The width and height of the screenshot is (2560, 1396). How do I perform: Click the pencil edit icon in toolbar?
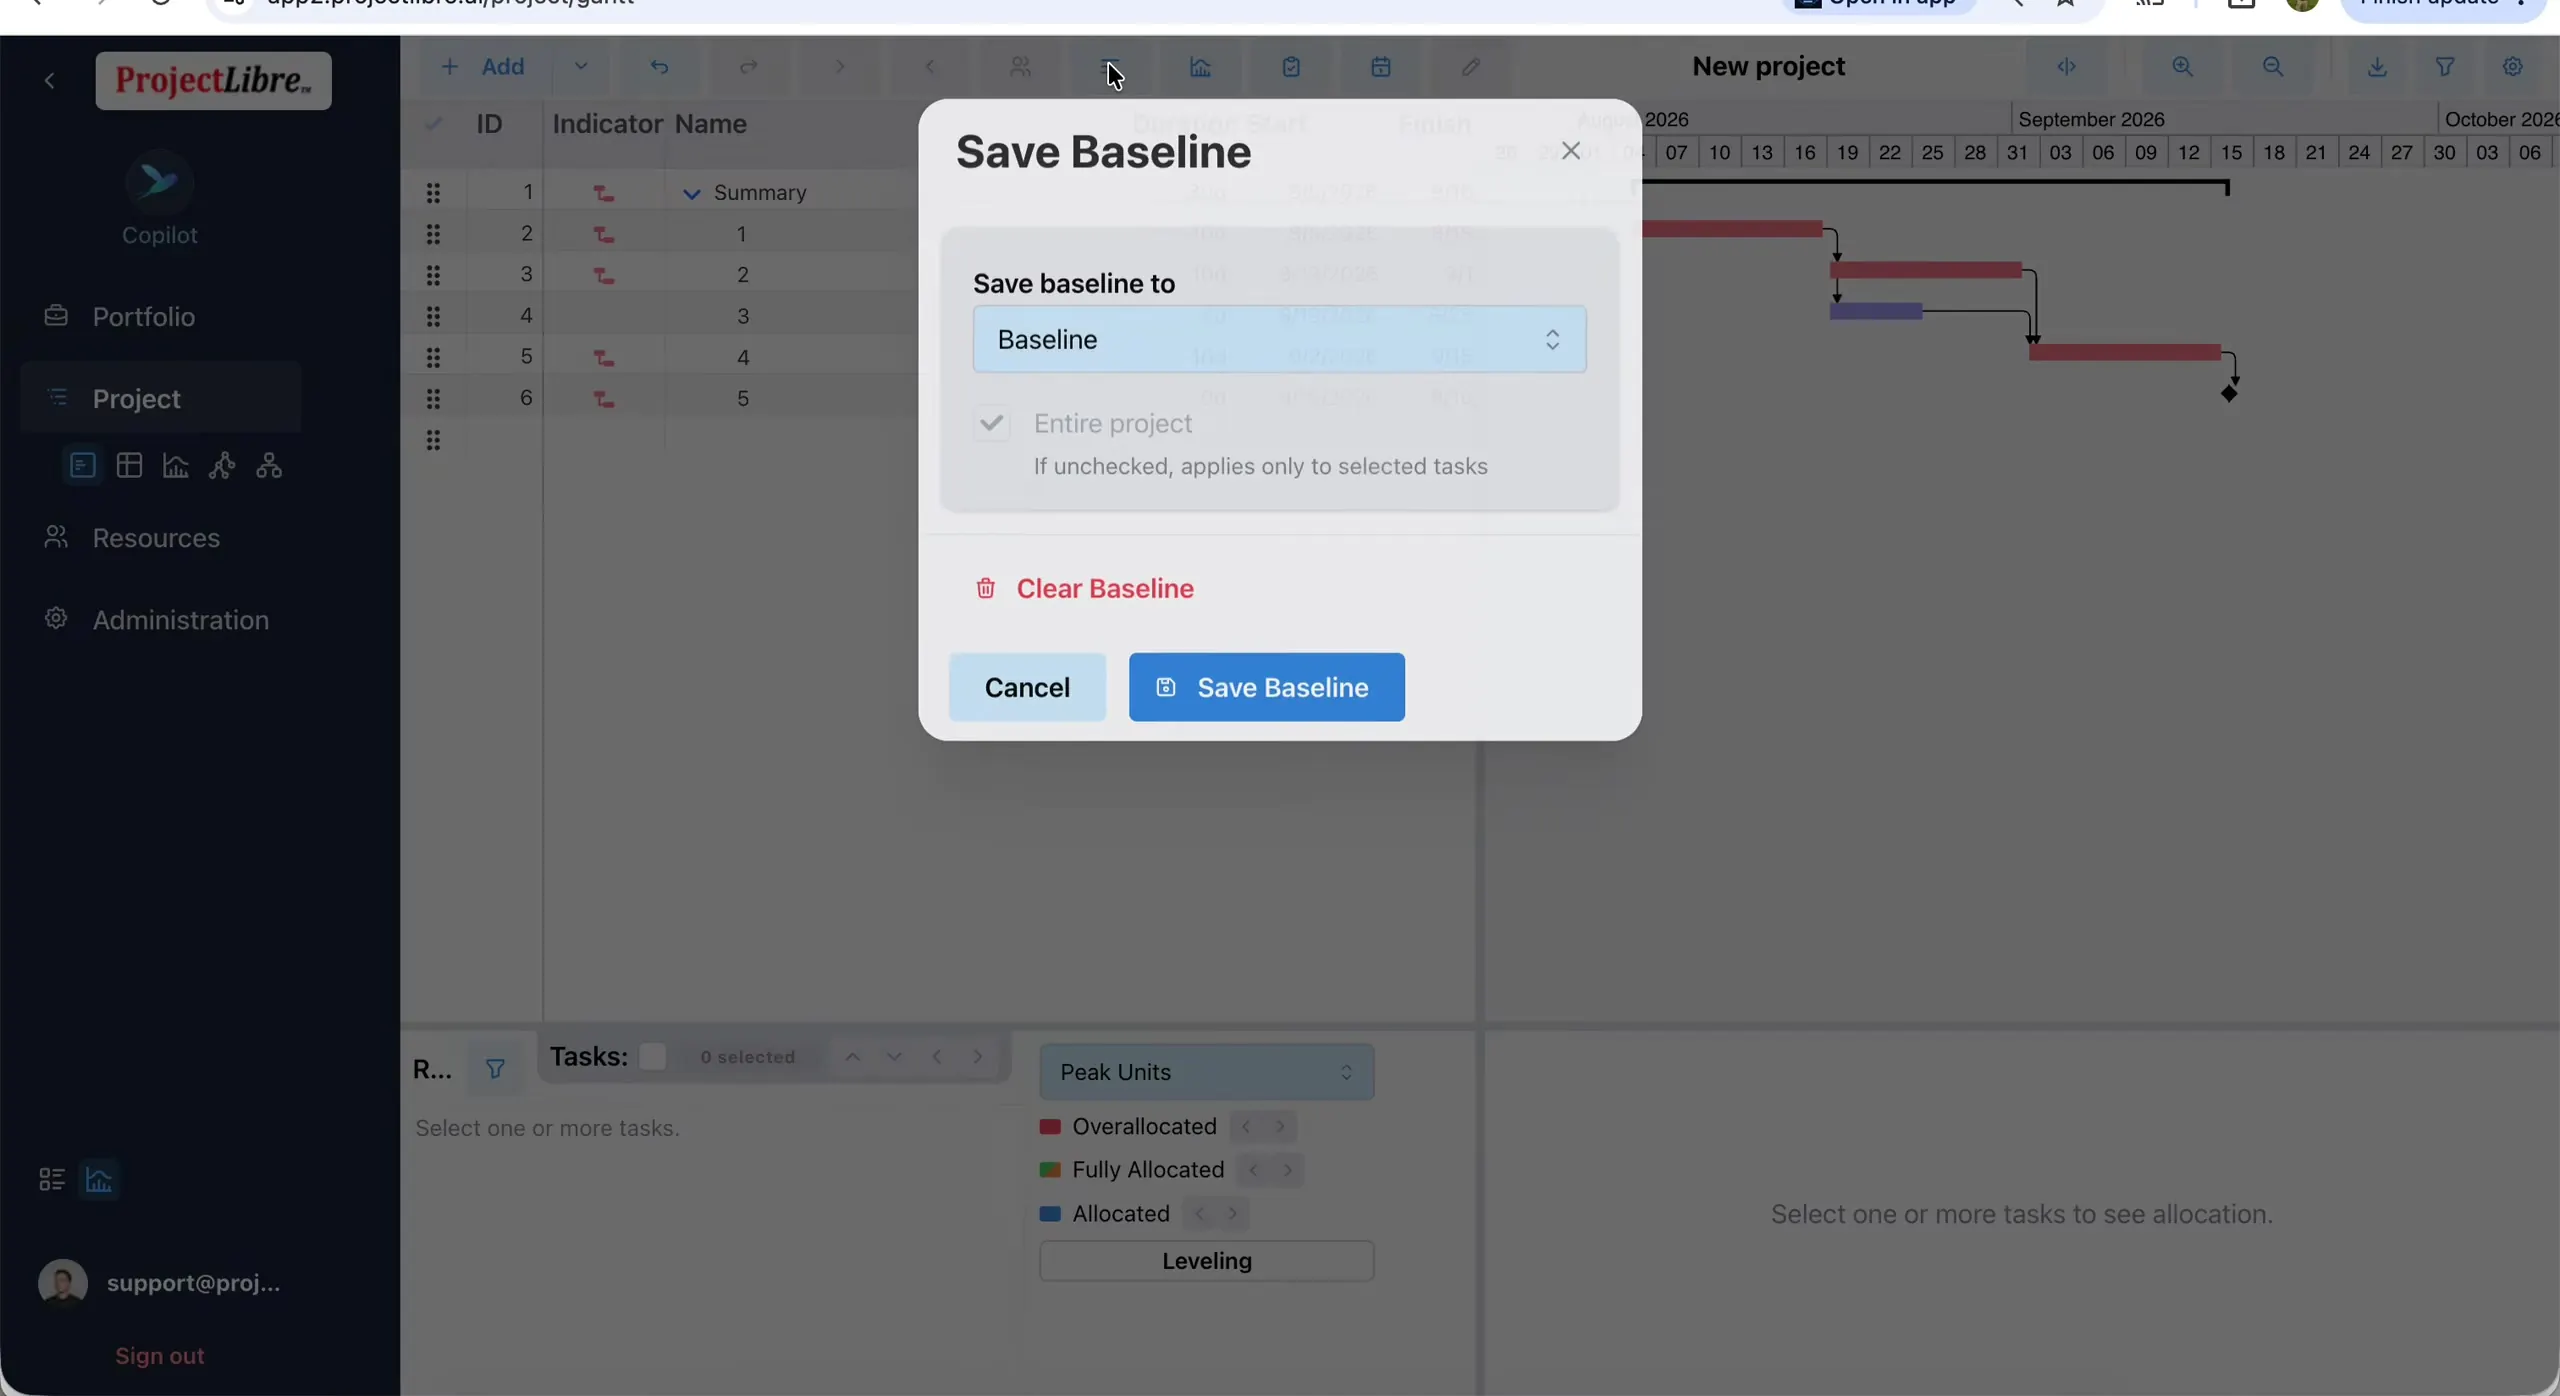[1470, 67]
